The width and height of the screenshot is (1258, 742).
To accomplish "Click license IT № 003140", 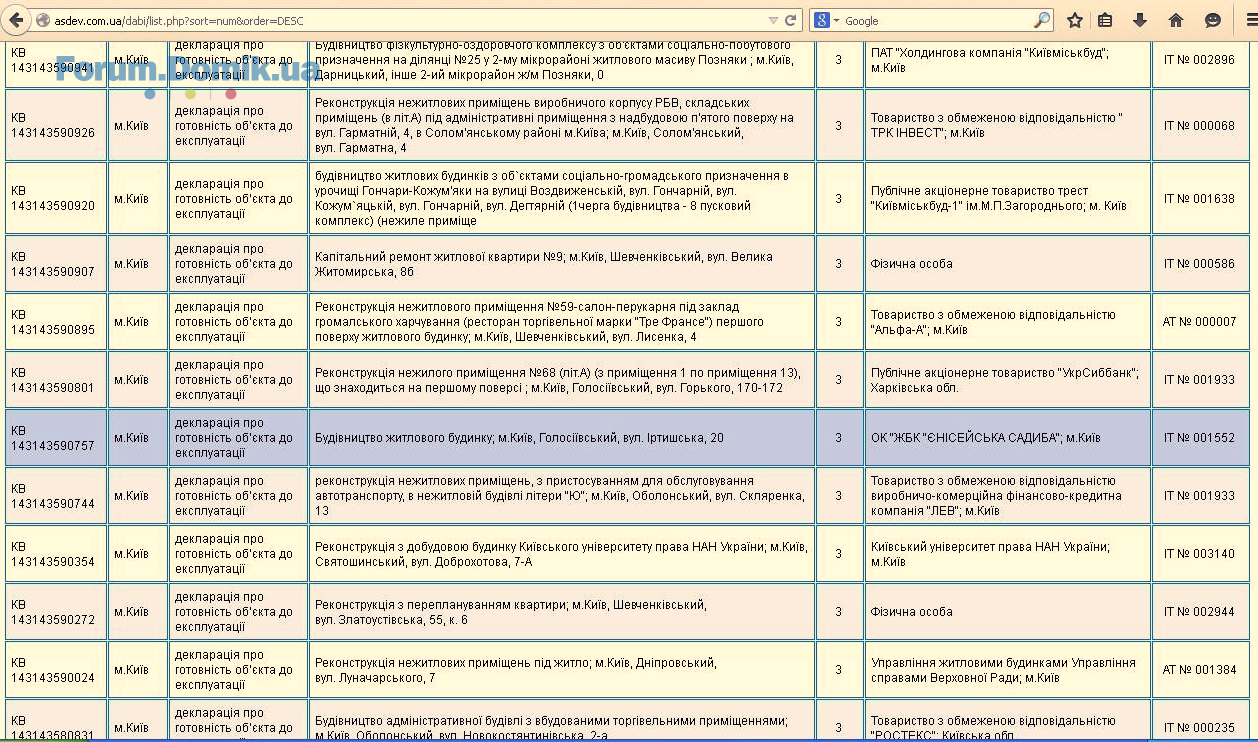I will 1199,554.
